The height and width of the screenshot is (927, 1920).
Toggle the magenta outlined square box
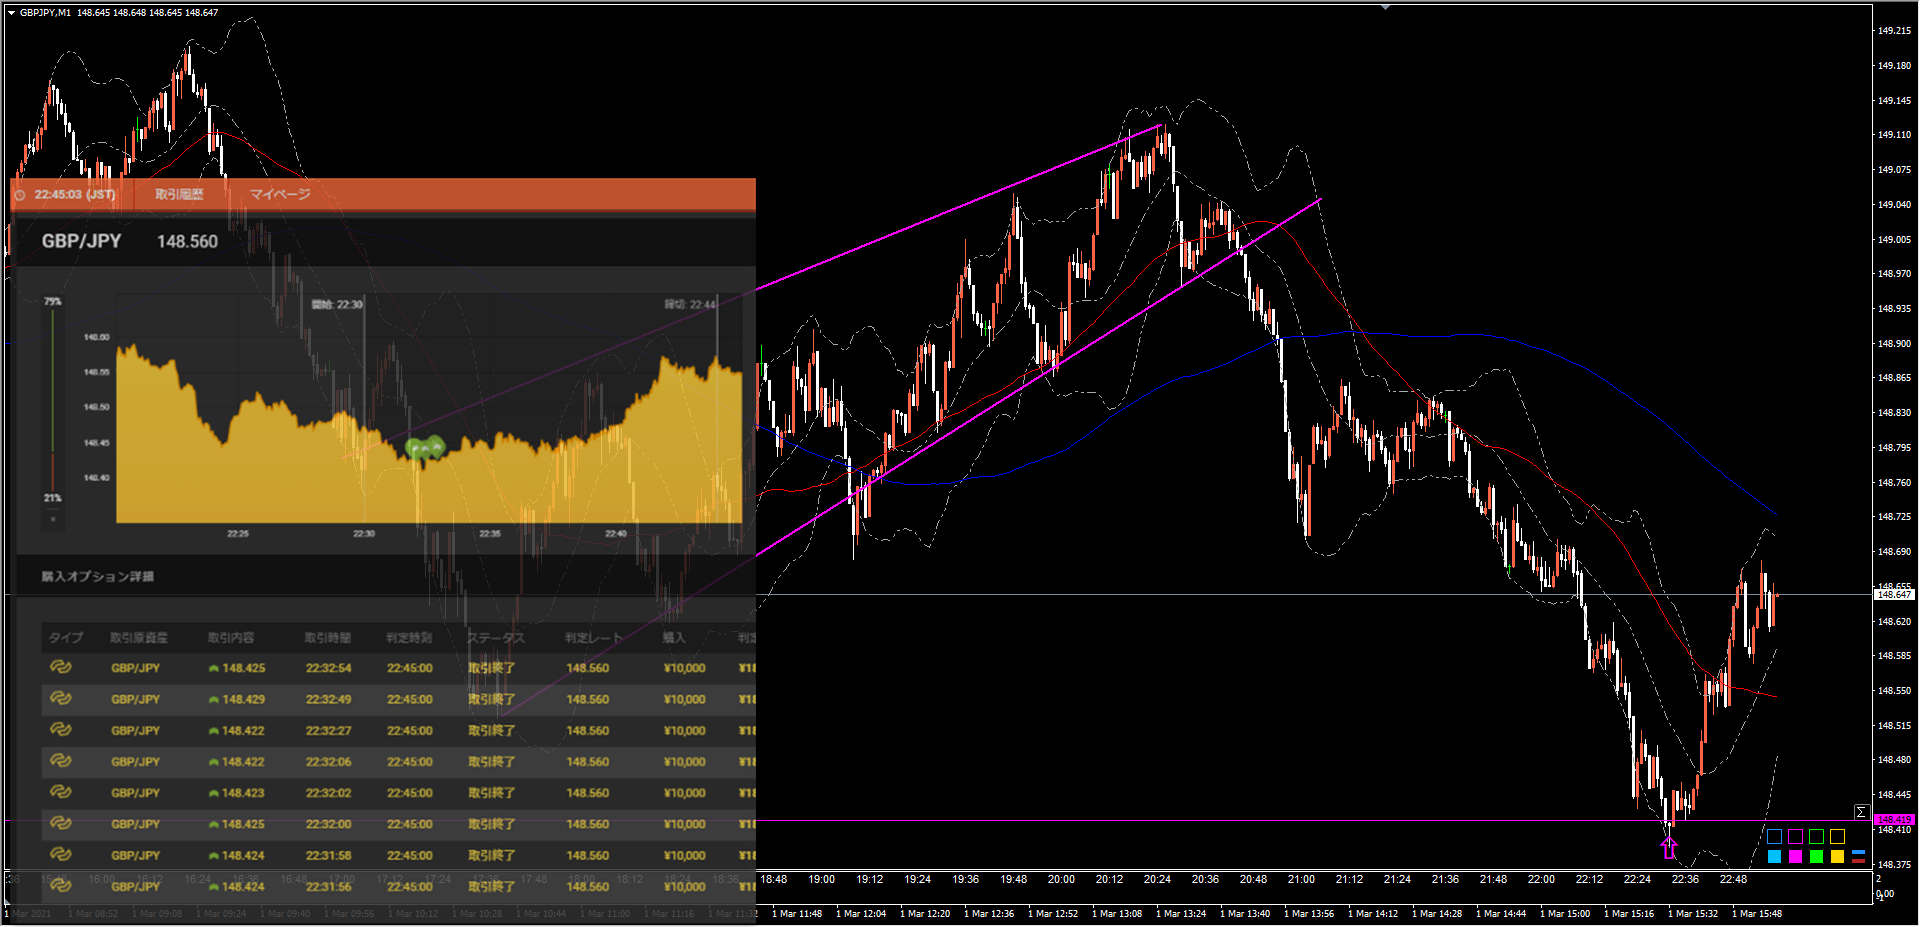(1795, 837)
